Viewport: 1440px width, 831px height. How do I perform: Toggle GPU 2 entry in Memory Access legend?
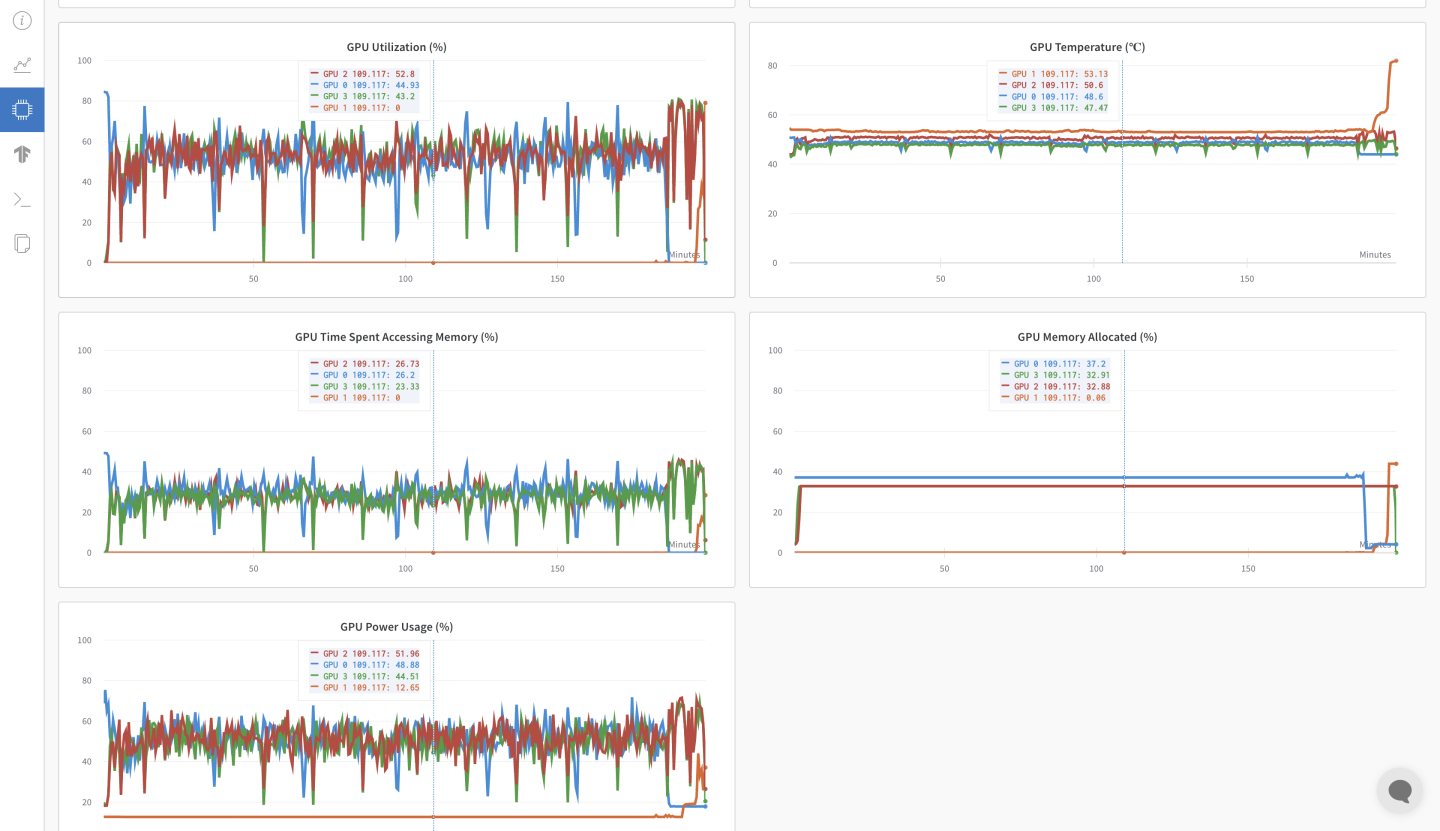pyautogui.click(x=364, y=364)
